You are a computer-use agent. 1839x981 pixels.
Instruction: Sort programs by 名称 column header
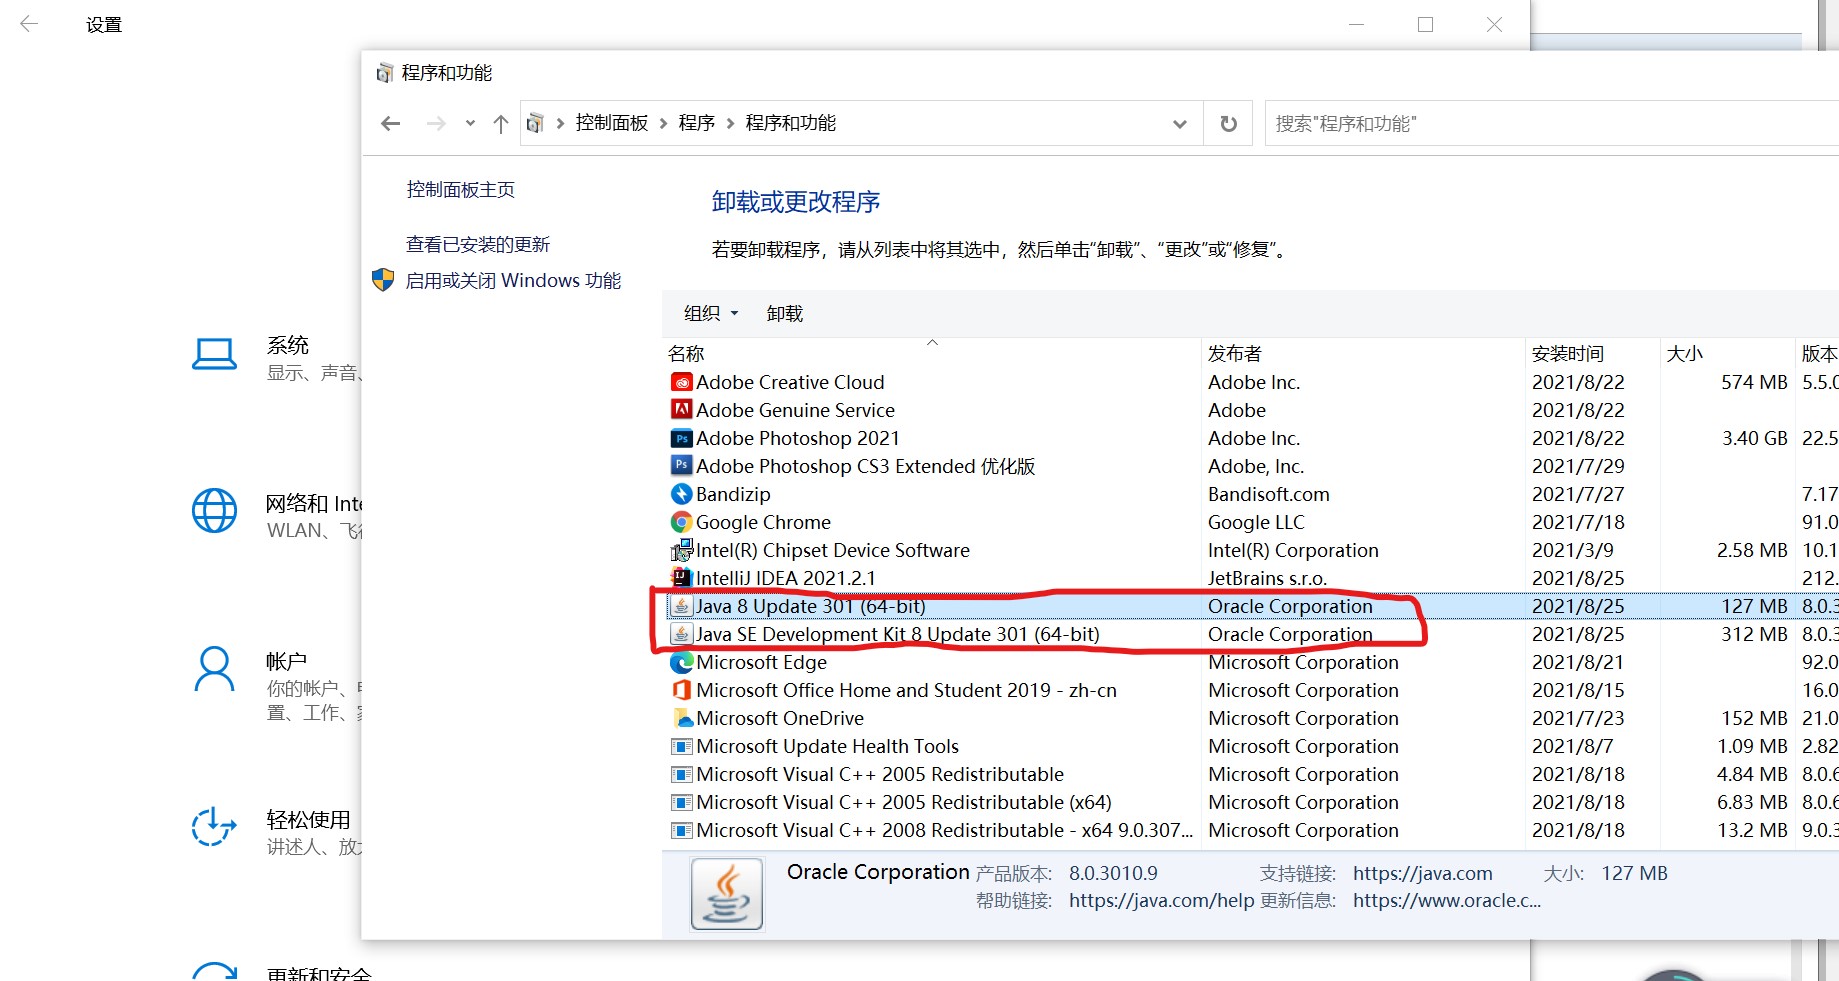click(x=931, y=353)
